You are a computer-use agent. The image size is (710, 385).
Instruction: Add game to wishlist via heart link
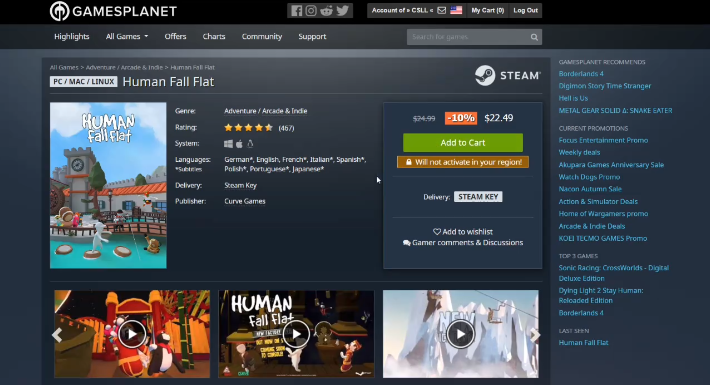tap(463, 231)
